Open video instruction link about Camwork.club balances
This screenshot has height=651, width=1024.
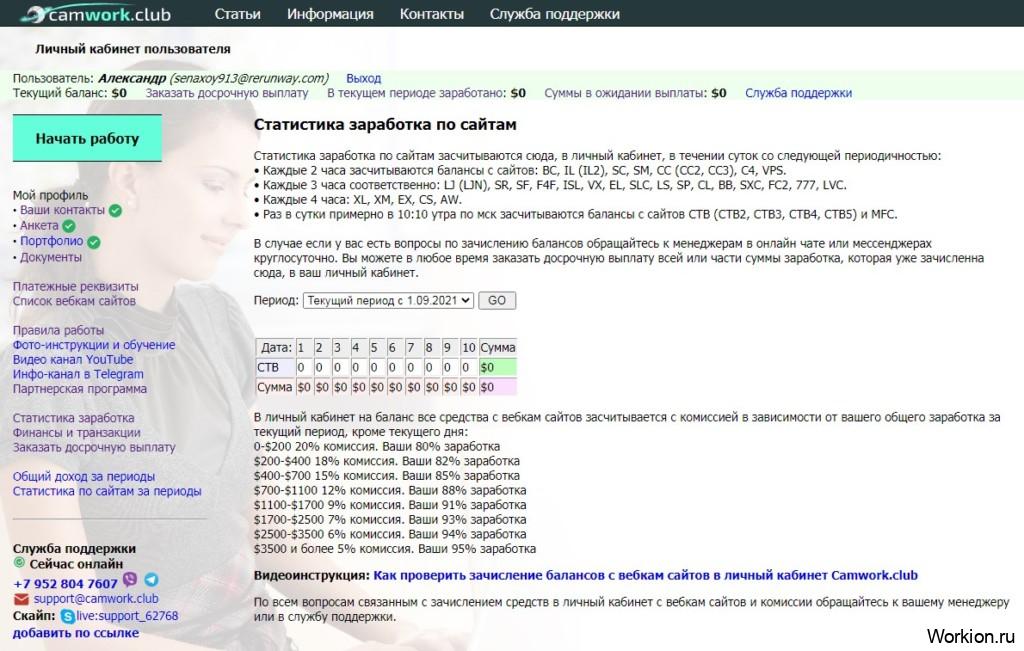point(645,576)
